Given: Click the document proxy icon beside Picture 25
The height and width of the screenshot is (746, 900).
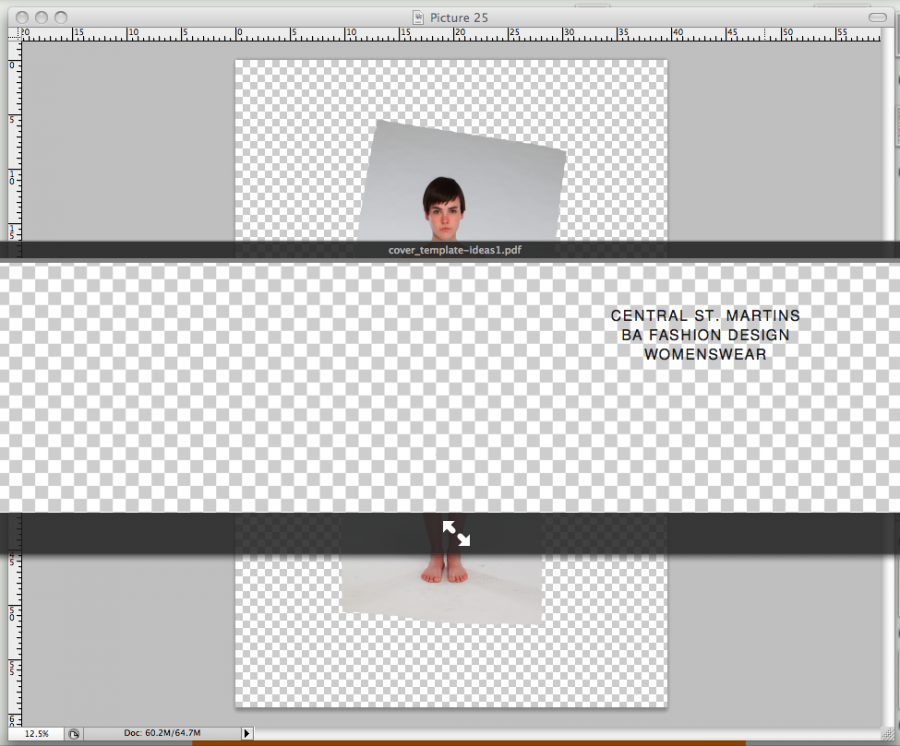Looking at the screenshot, I should [x=418, y=17].
